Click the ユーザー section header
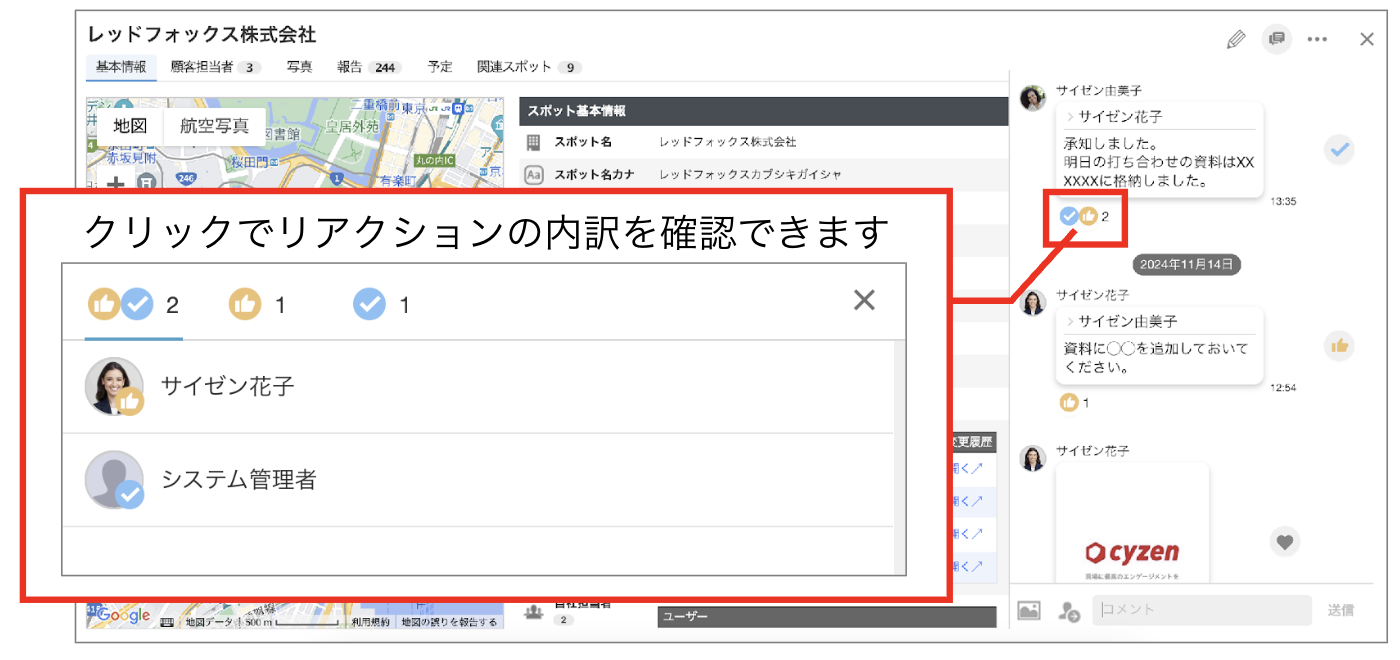 pyautogui.click(x=827, y=617)
